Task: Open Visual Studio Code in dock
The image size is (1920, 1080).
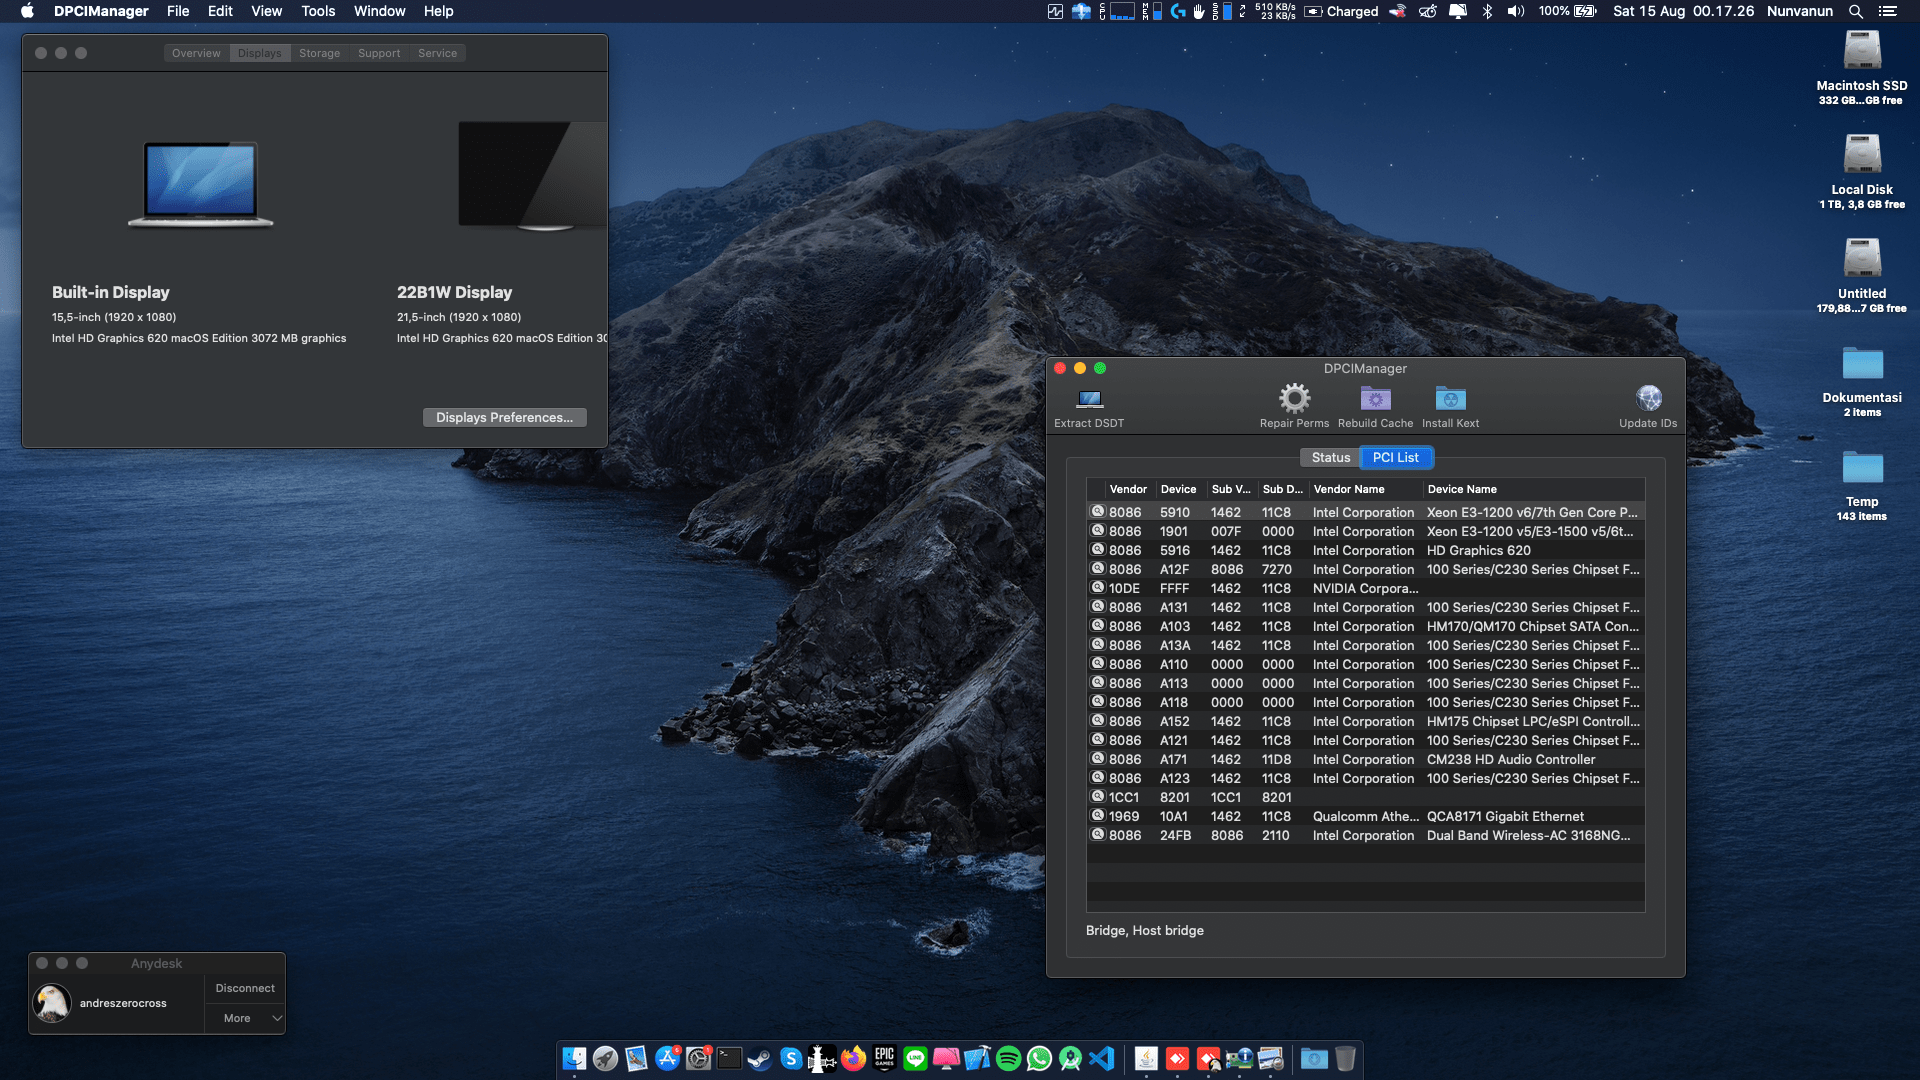Action: pyautogui.click(x=1101, y=1058)
